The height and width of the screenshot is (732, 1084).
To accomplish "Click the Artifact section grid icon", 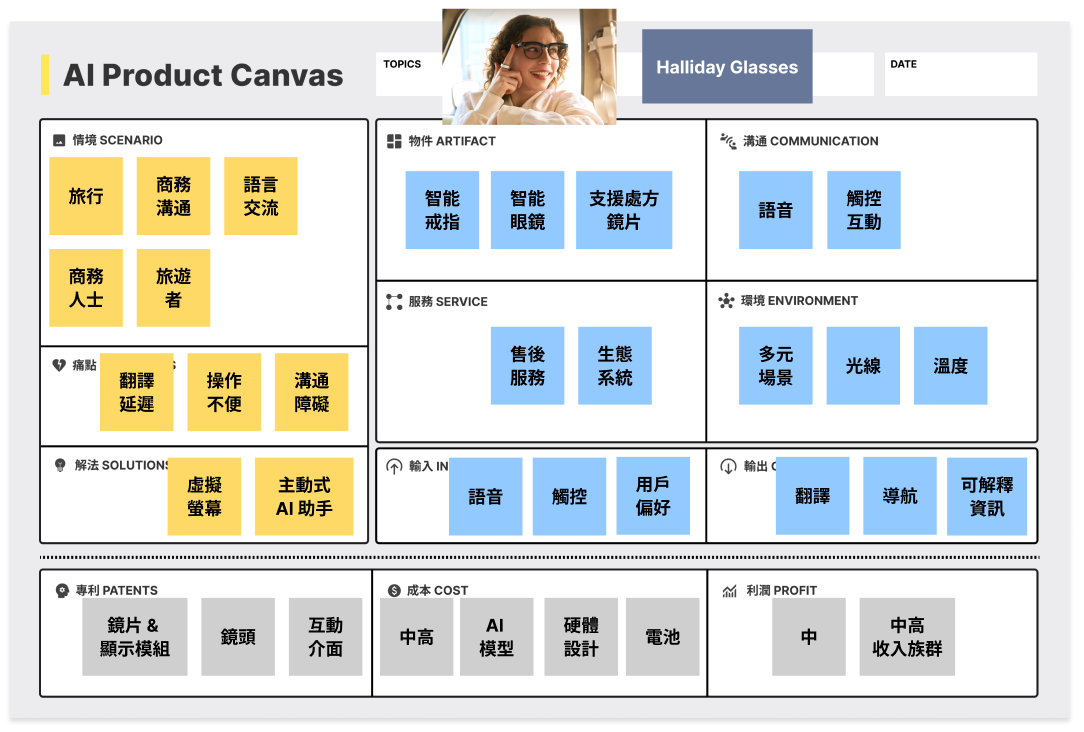I will tap(394, 141).
